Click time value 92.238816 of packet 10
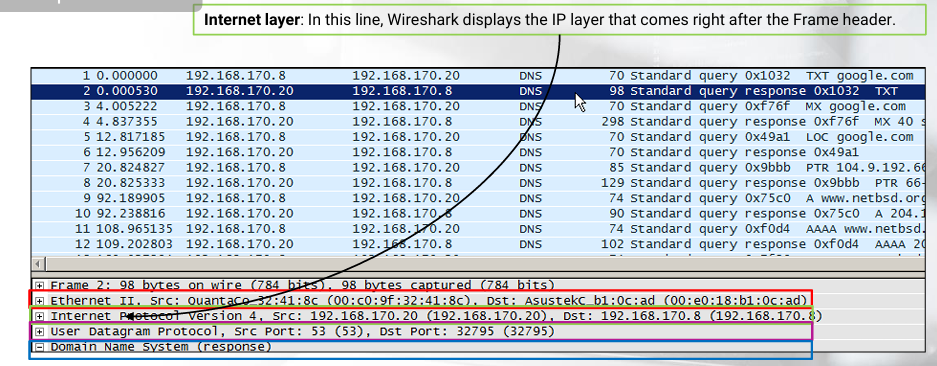 point(131,214)
